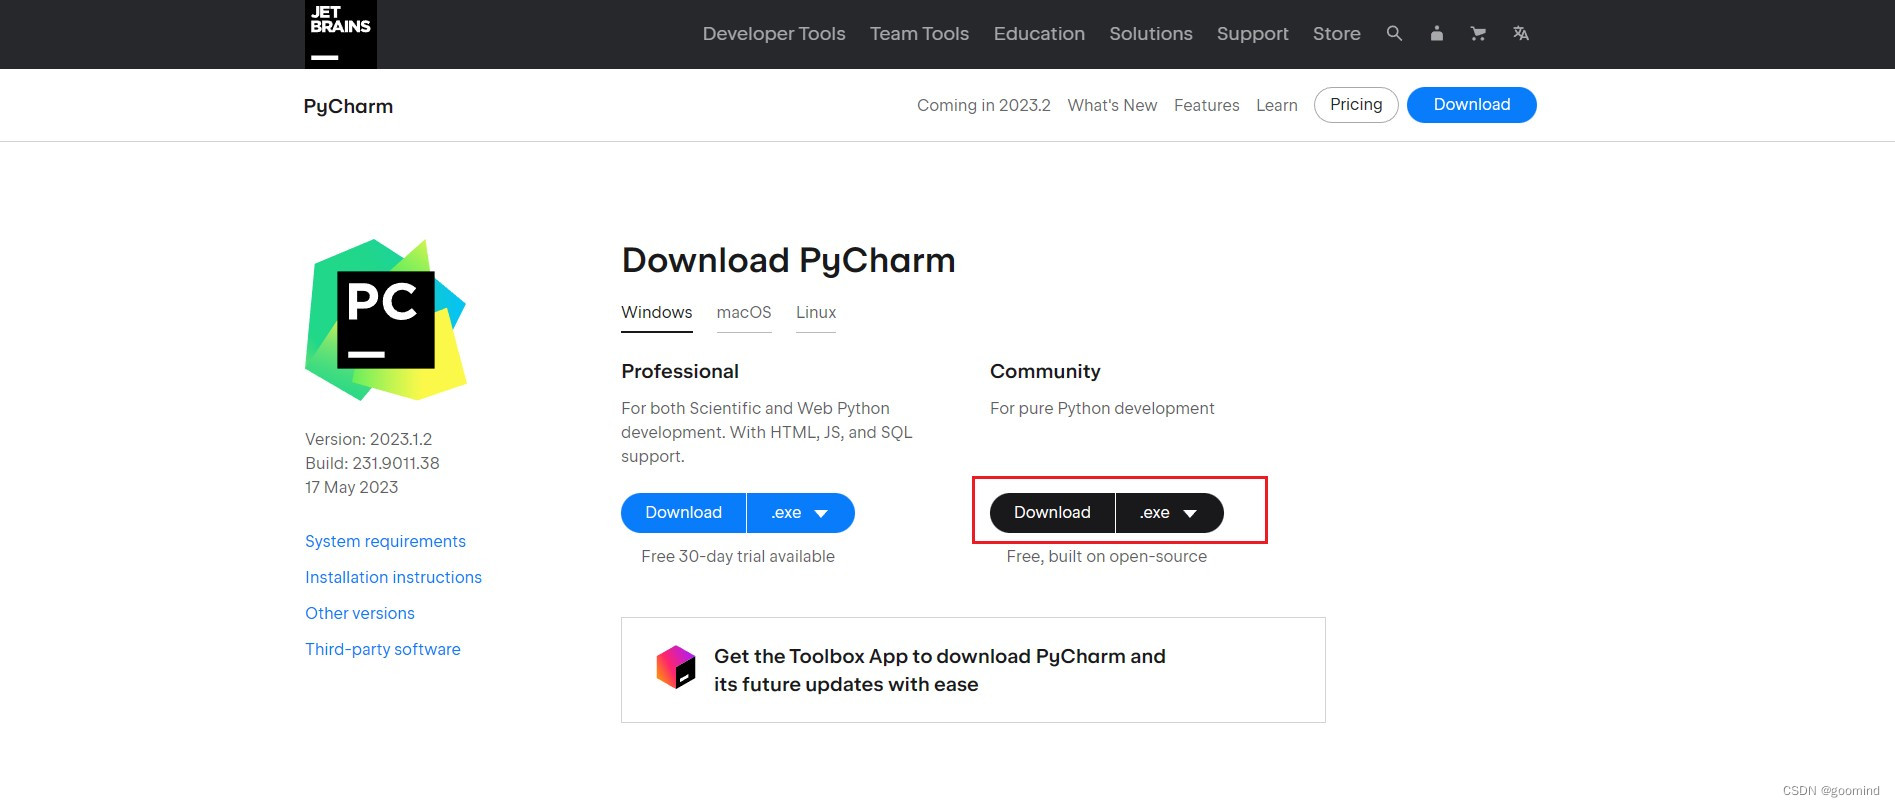Open Third-party software link

[x=383, y=649]
